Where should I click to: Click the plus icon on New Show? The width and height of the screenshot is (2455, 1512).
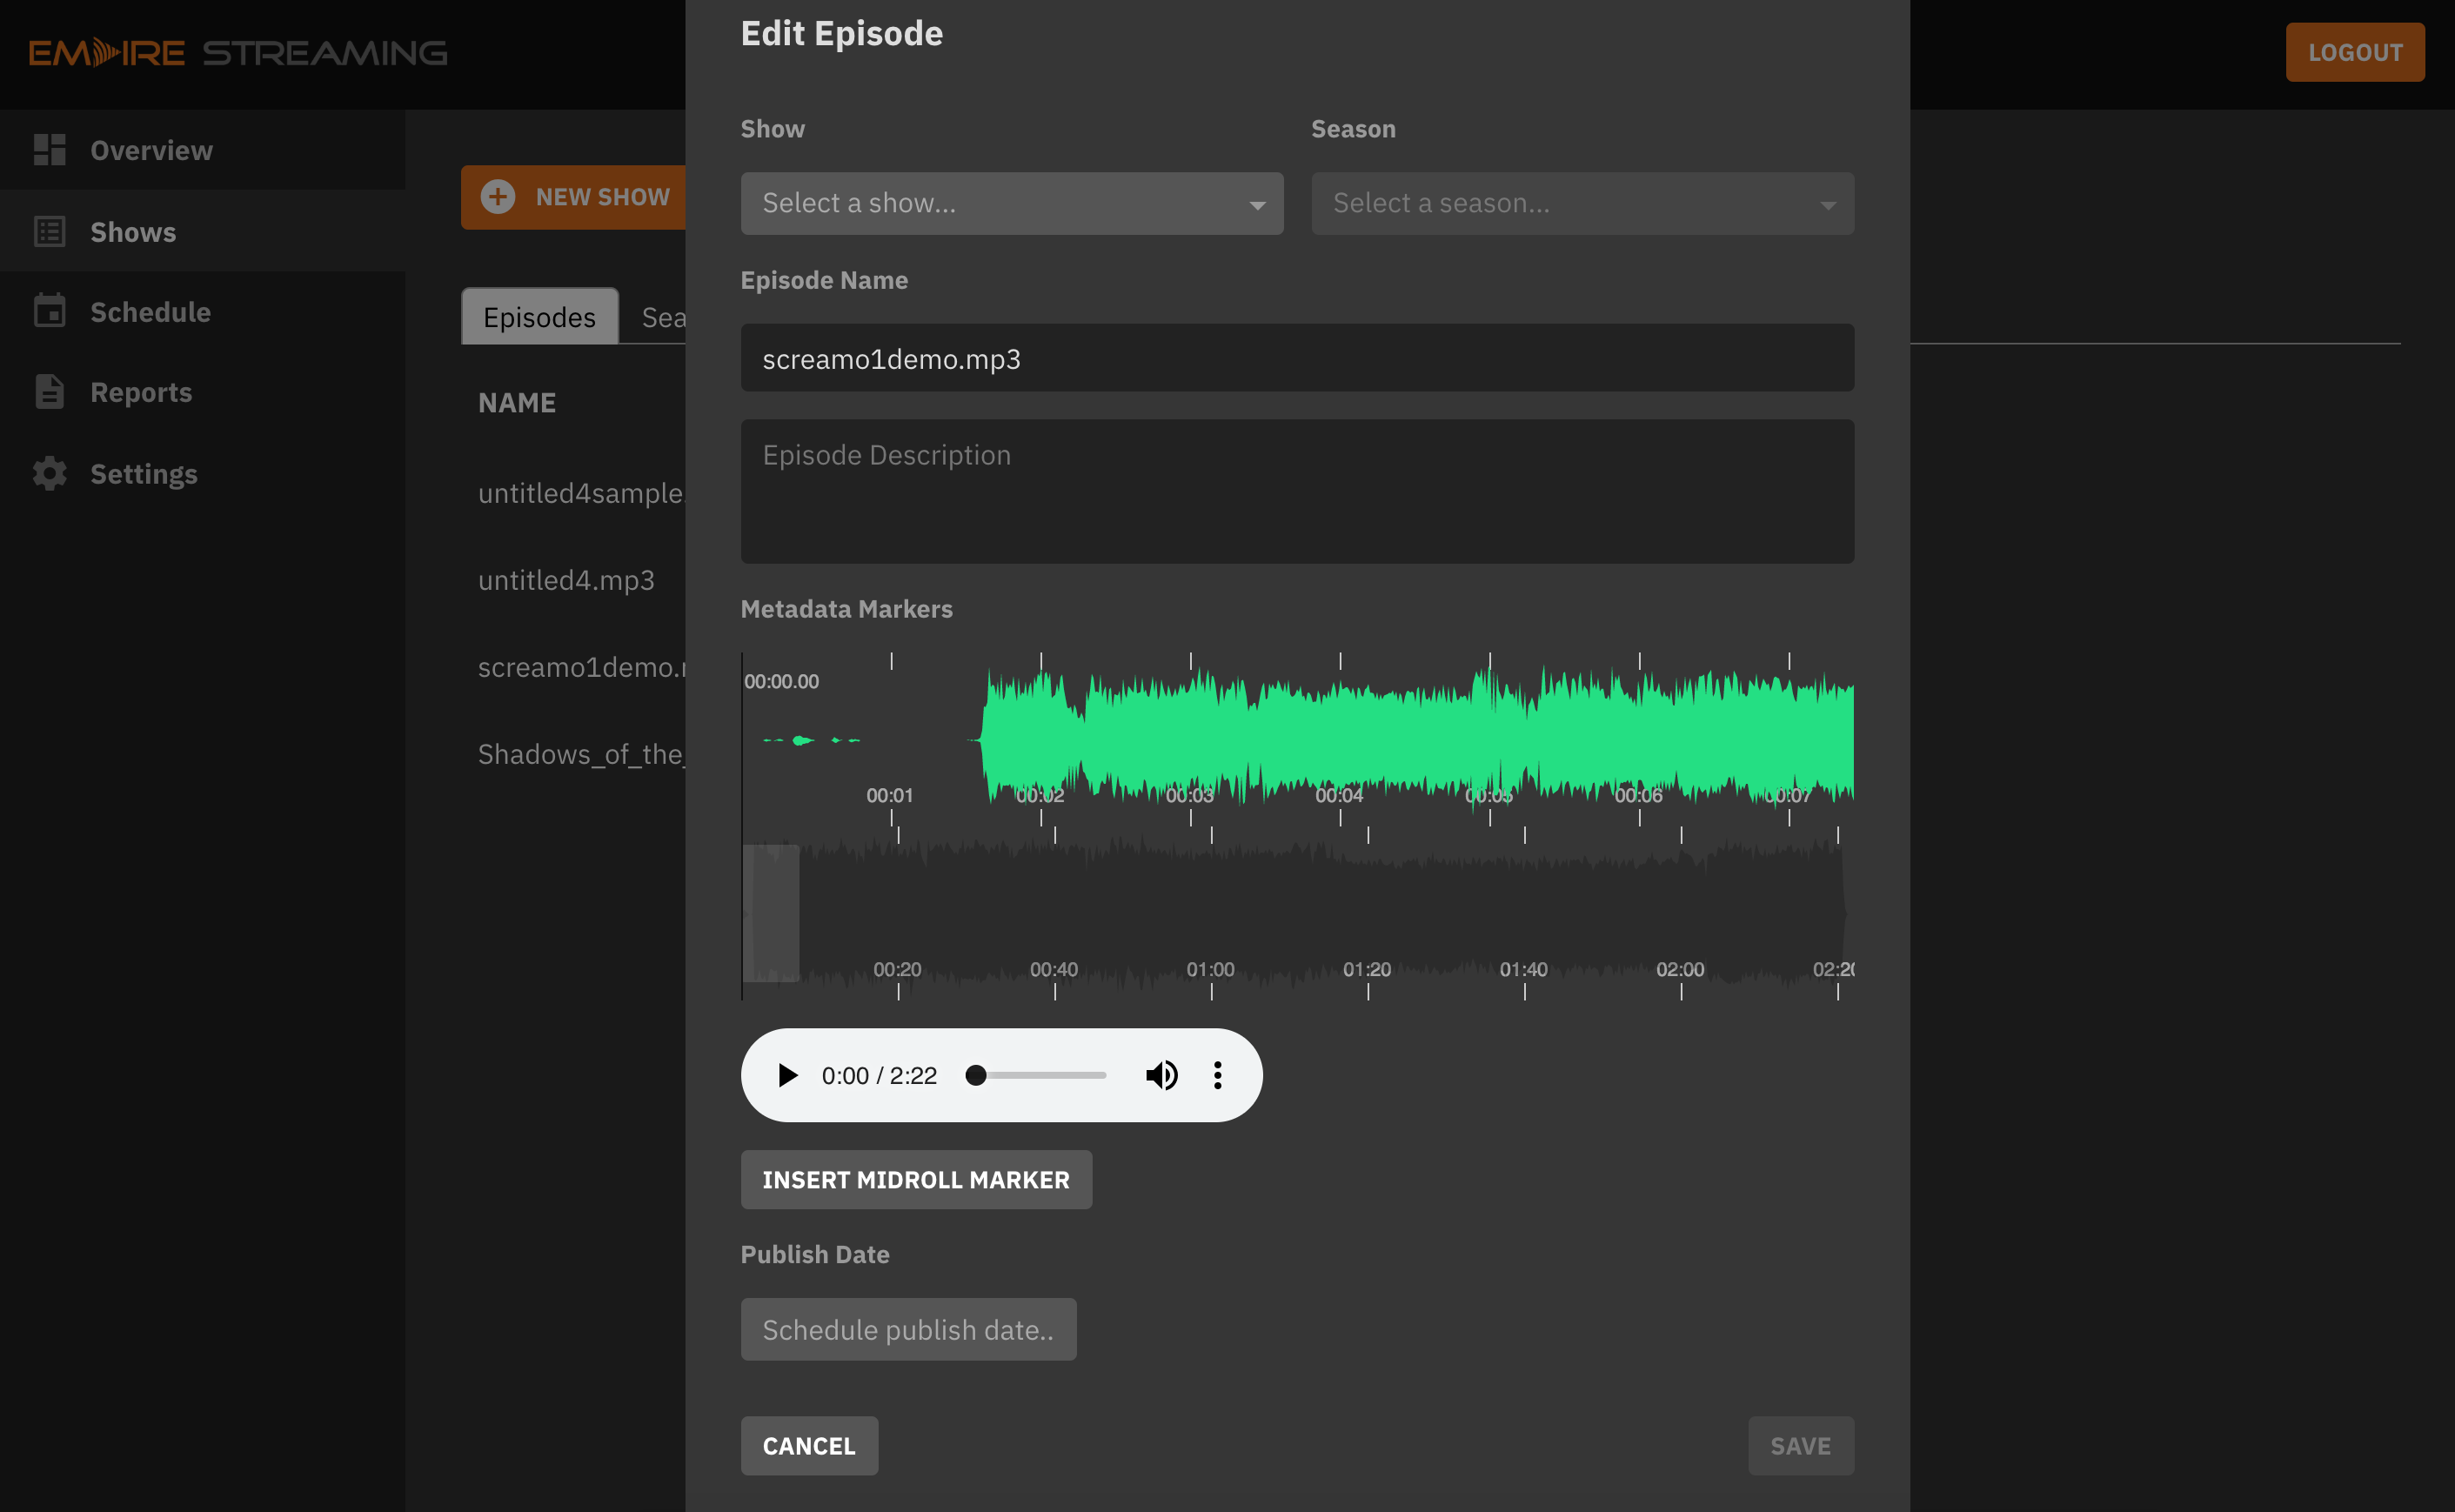498,197
